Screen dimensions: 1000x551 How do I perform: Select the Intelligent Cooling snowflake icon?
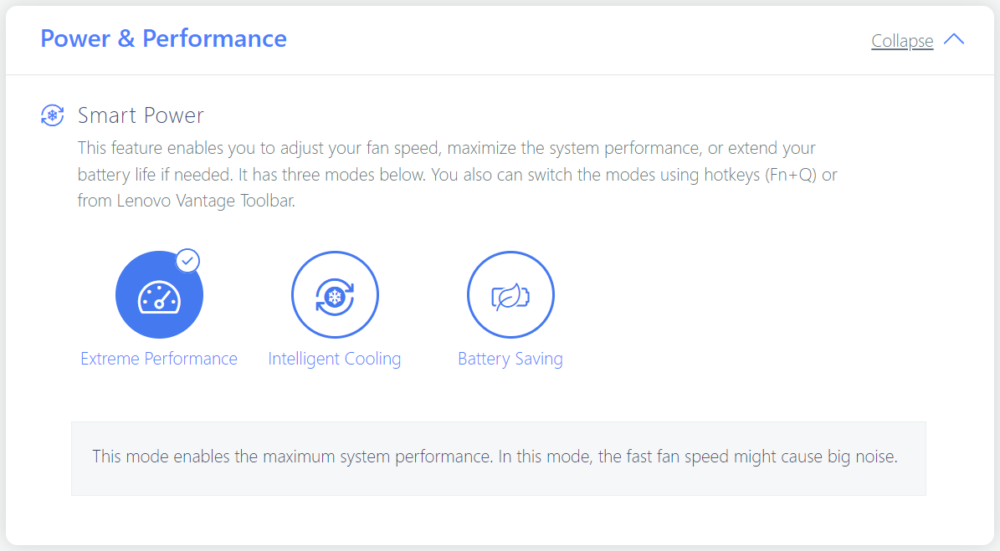click(x=335, y=295)
